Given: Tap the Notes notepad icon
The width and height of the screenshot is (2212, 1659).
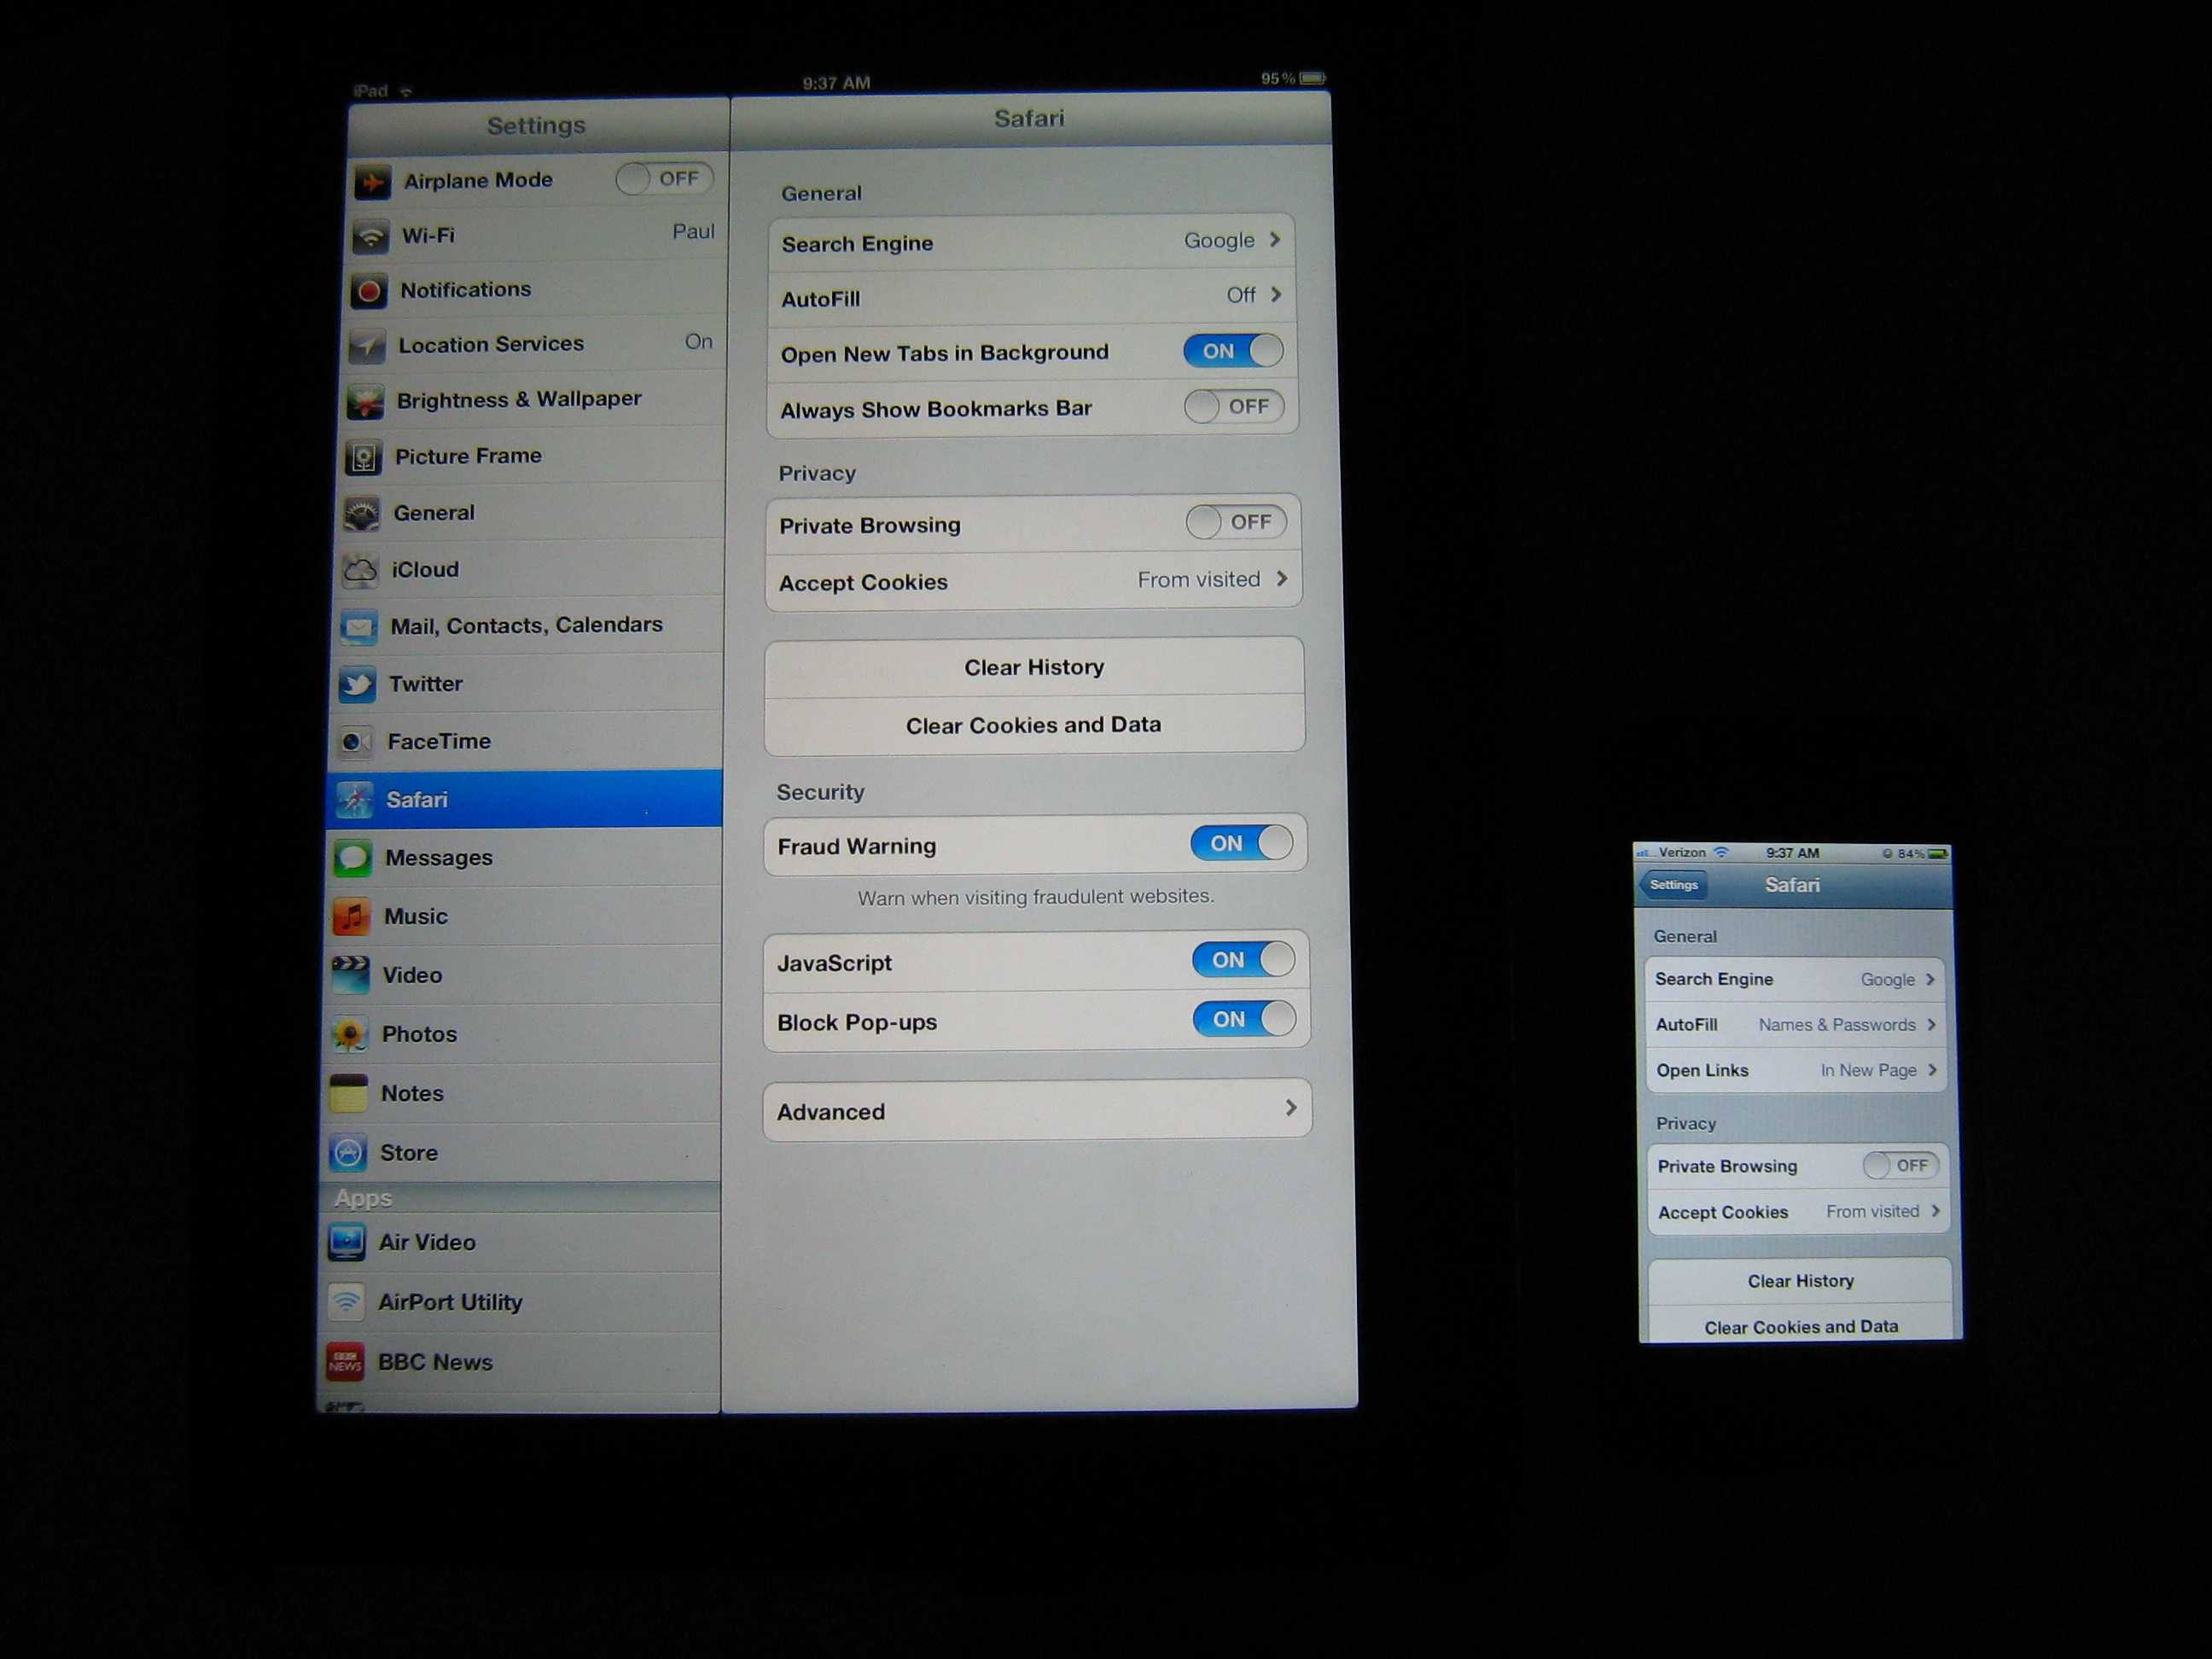Looking at the screenshot, I should tap(348, 1094).
